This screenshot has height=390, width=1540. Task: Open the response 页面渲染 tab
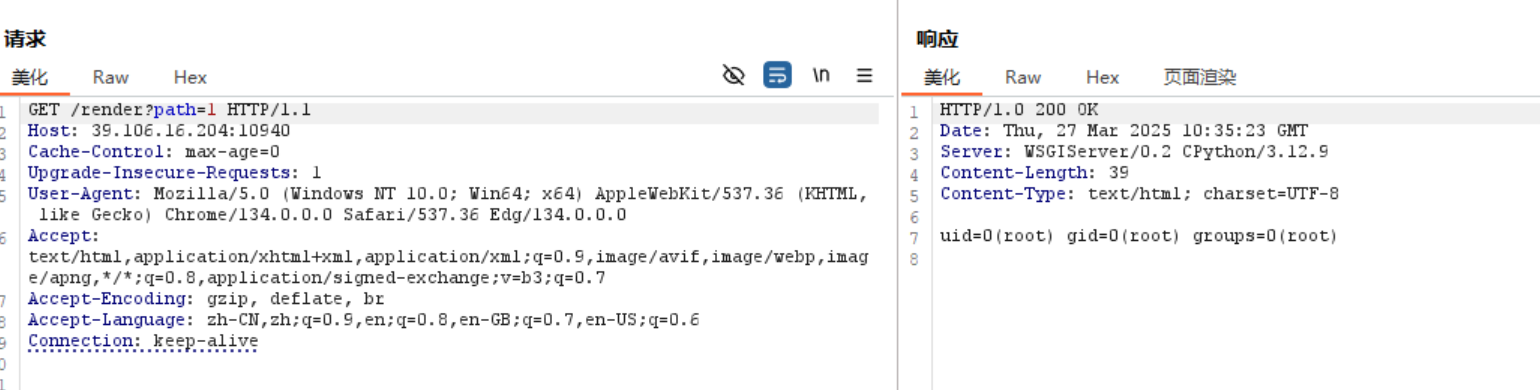(1200, 77)
